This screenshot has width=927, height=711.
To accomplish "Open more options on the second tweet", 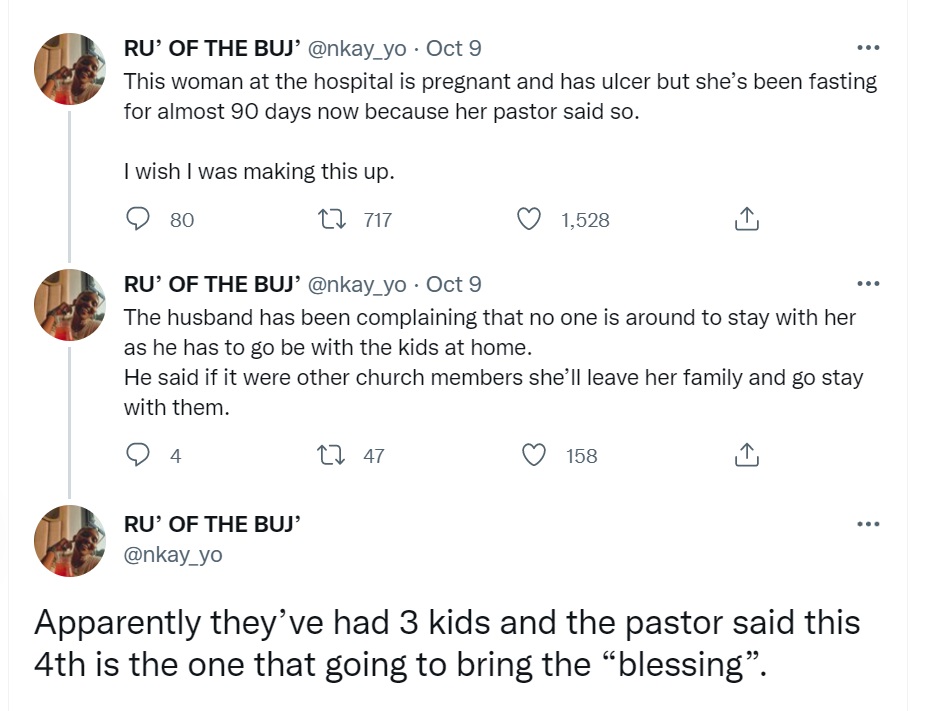I will (868, 284).
